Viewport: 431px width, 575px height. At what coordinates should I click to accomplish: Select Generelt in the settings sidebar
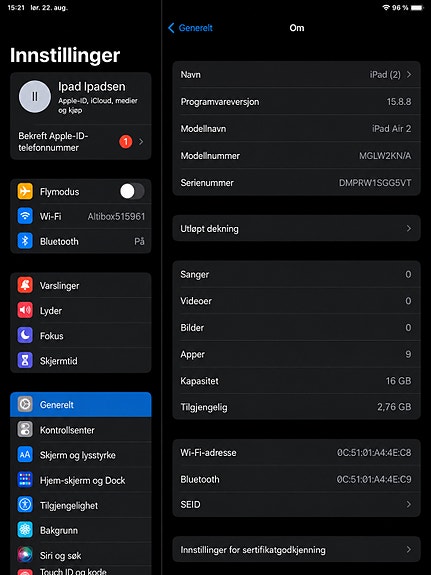pyautogui.click(x=81, y=404)
